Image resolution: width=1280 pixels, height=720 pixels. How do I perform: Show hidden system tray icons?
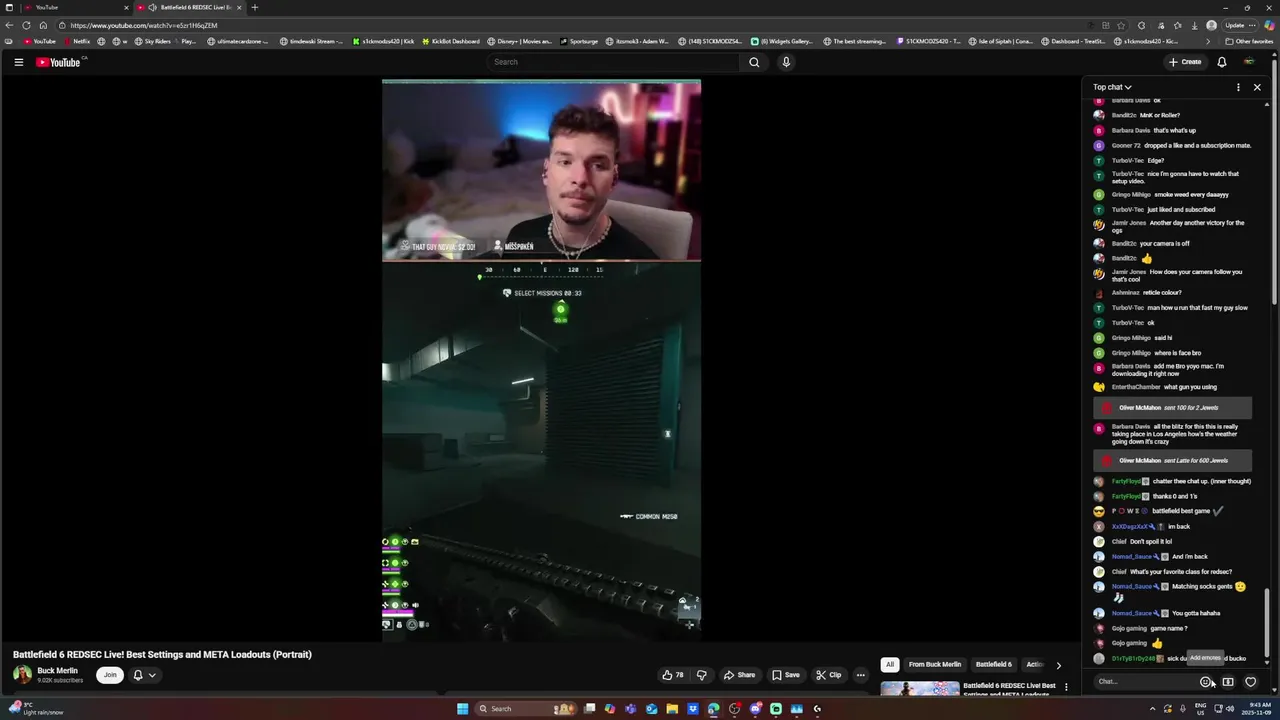coord(1151,709)
